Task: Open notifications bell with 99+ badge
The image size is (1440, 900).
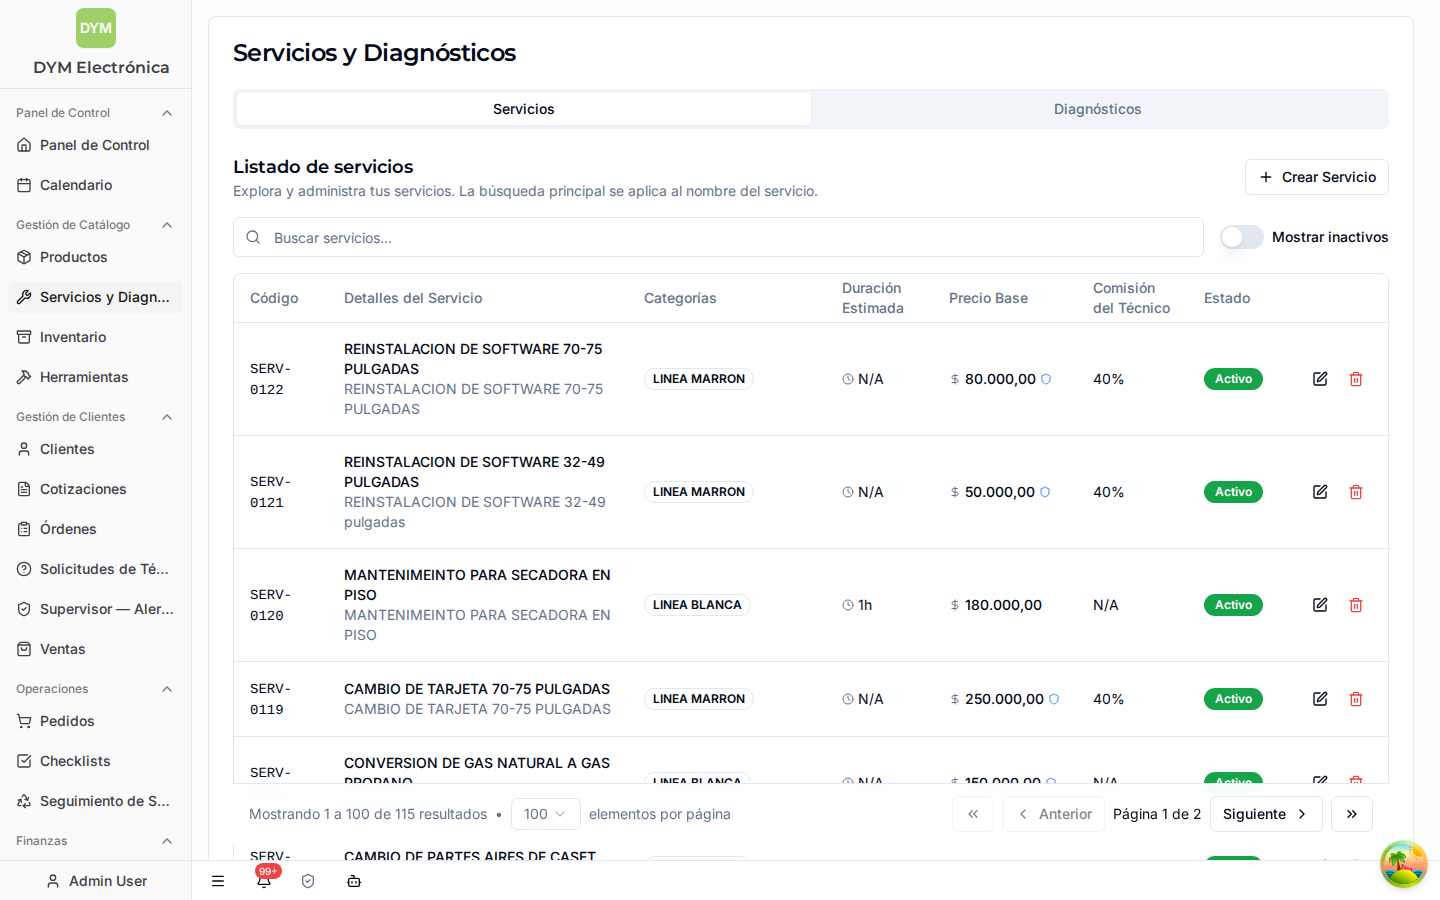Action: [264, 880]
